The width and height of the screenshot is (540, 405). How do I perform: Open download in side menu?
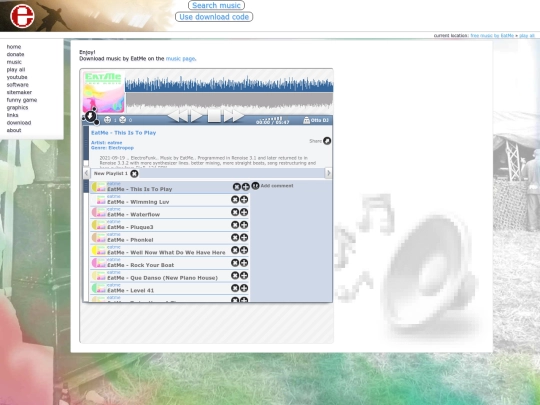point(19,123)
